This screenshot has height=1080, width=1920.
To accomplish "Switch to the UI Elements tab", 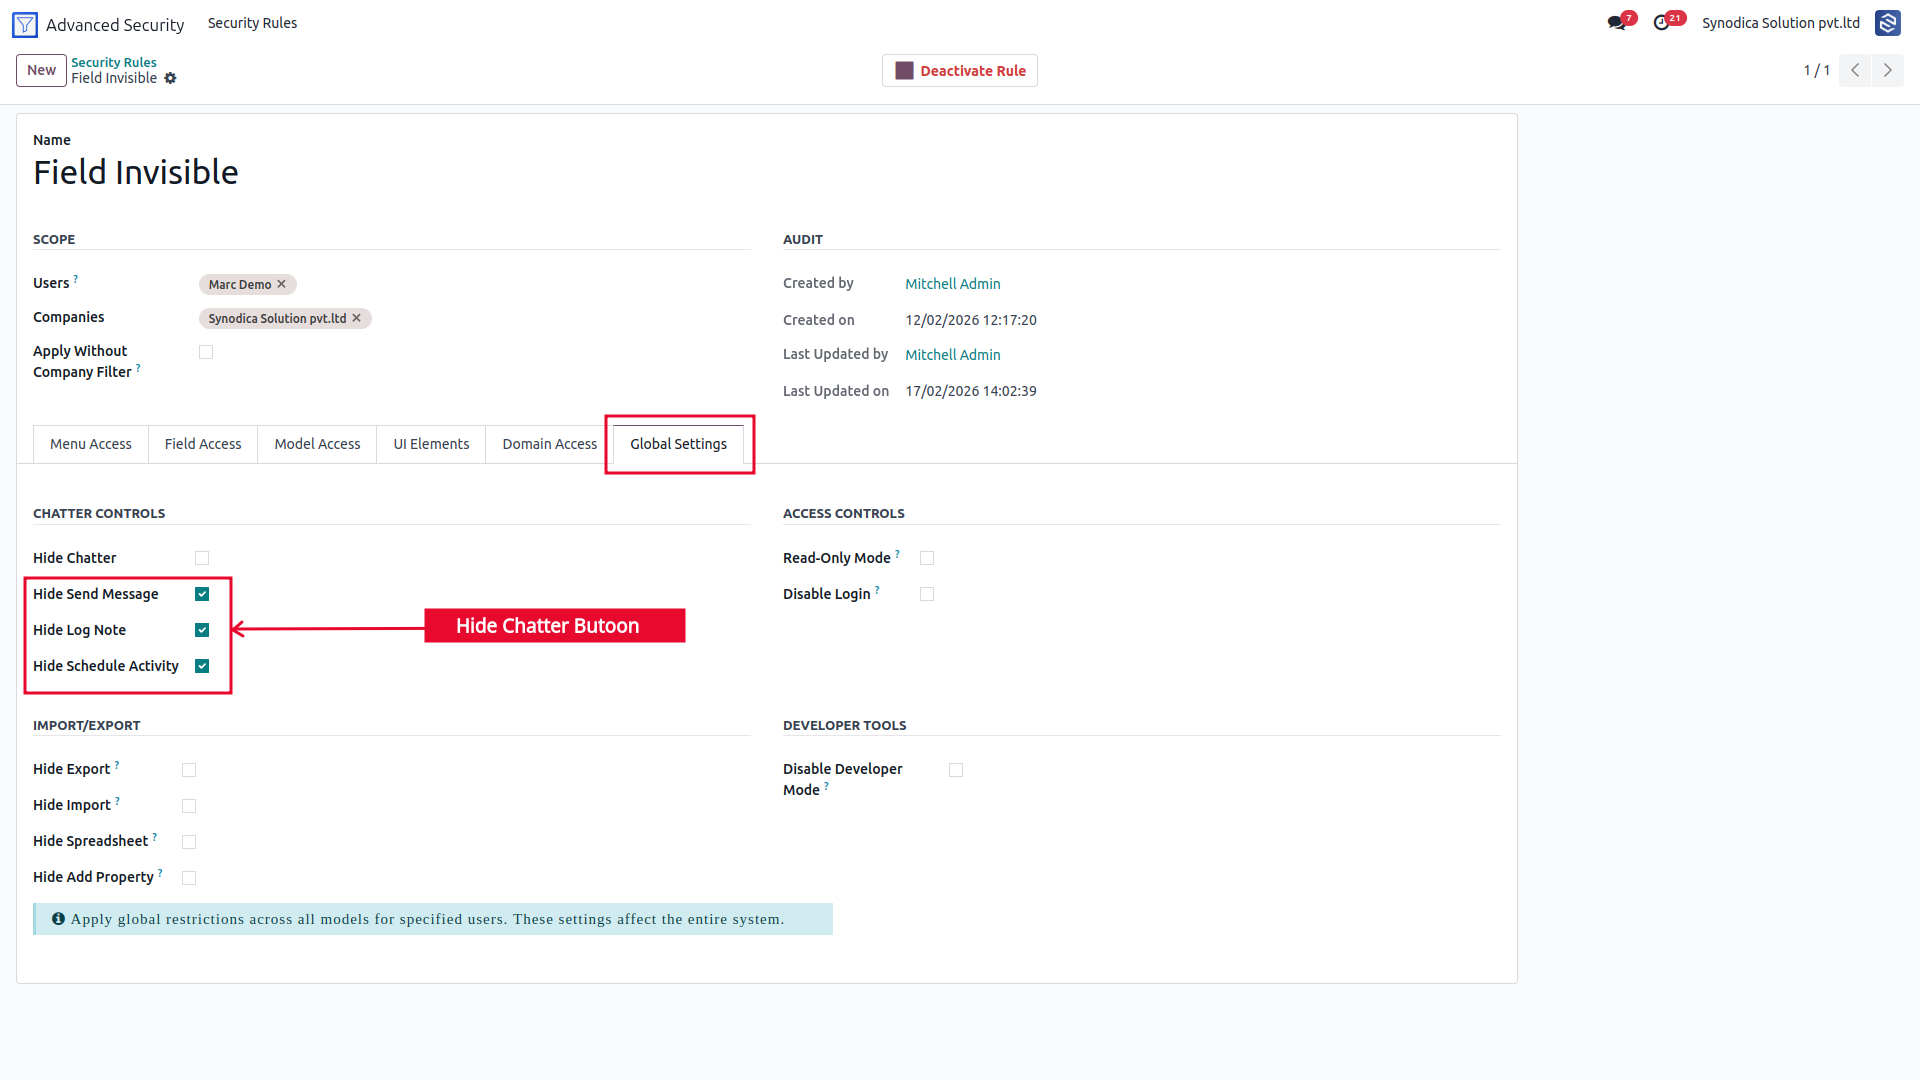I will pyautogui.click(x=431, y=444).
